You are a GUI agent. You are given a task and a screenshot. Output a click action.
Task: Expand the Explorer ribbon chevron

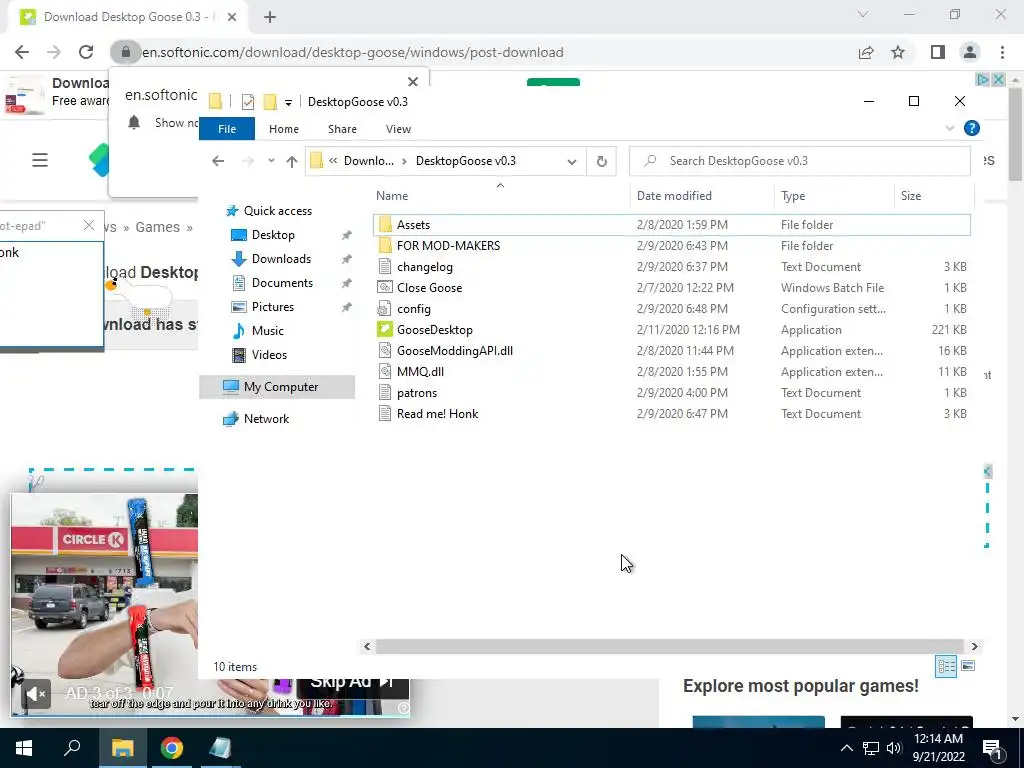tap(950, 129)
